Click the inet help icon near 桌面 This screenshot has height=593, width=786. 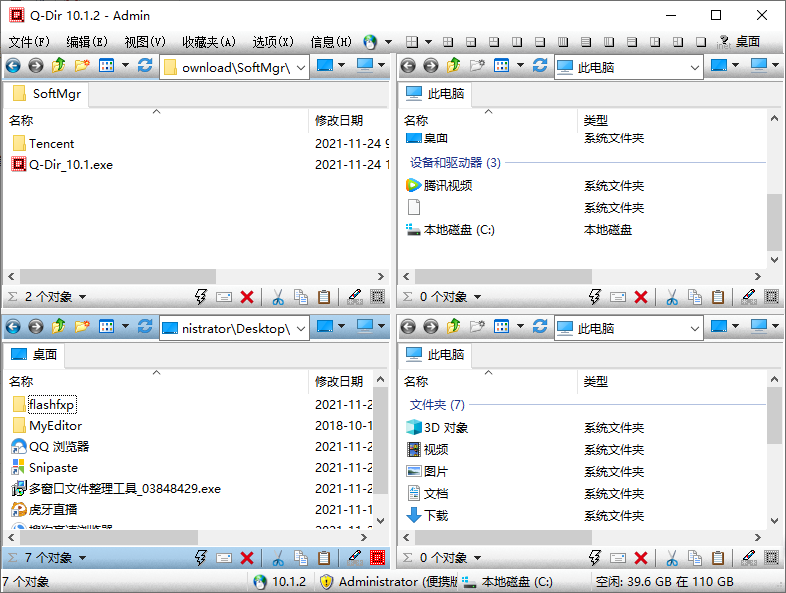pos(723,42)
